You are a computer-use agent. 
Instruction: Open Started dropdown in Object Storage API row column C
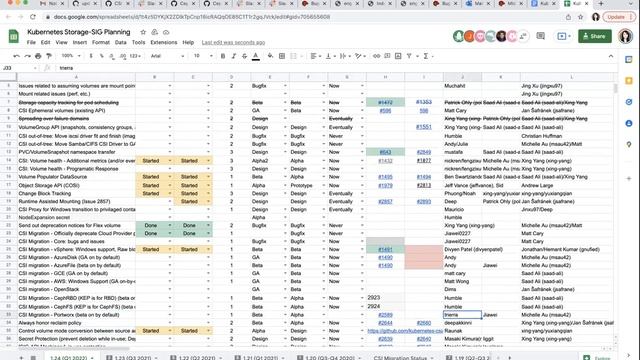(208, 185)
